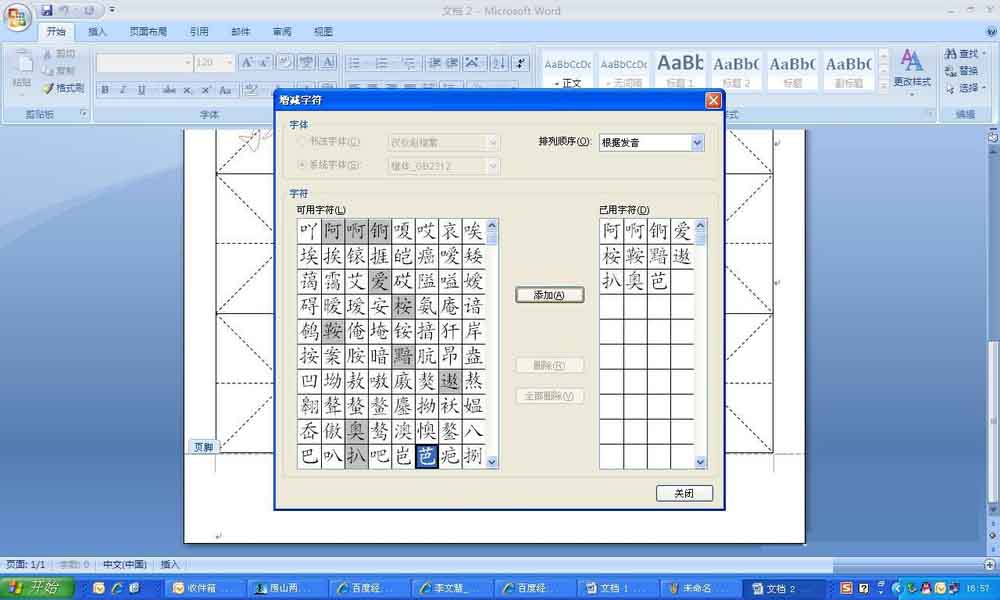Click the Office Button orb
The image size is (1000, 600).
[x=17, y=17]
